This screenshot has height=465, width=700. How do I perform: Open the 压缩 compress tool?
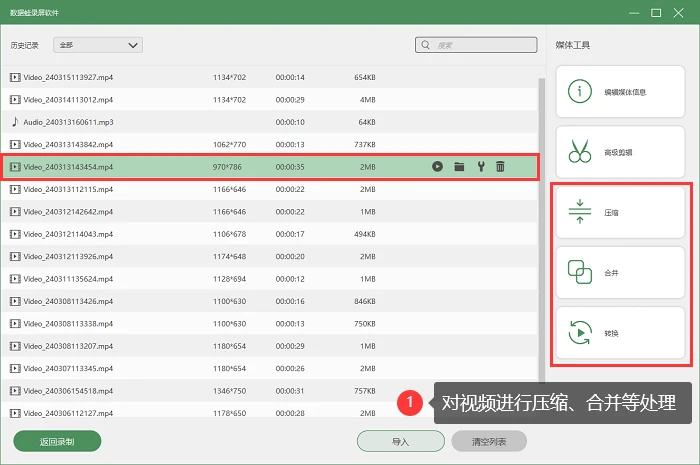point(620,212)
